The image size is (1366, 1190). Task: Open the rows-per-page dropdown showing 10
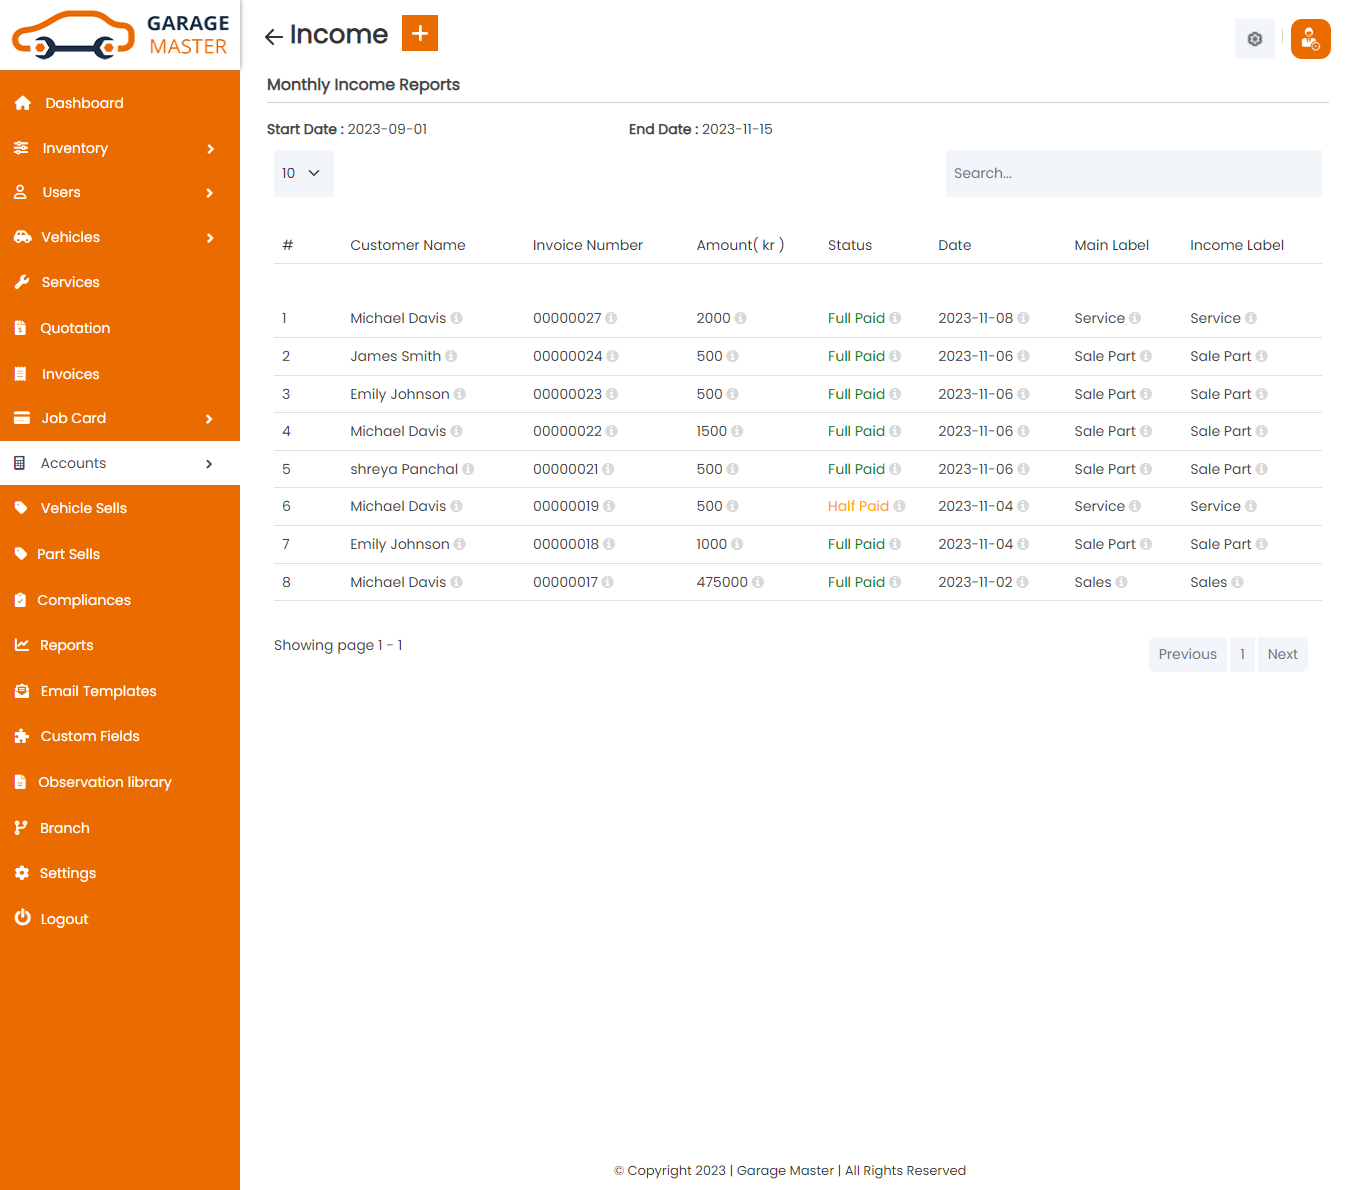point(303,173)
